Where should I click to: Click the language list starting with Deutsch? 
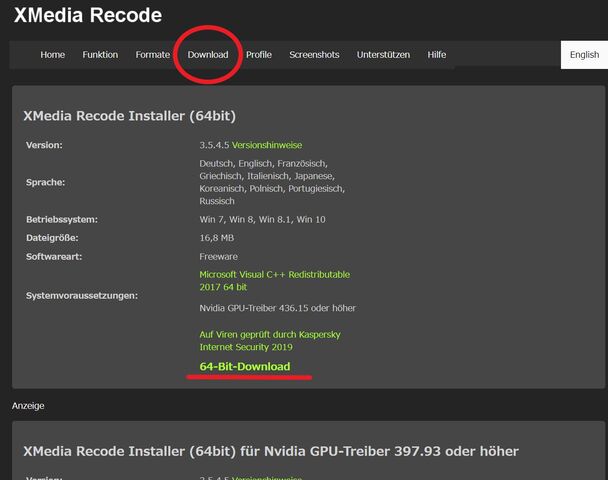[272, 182]
